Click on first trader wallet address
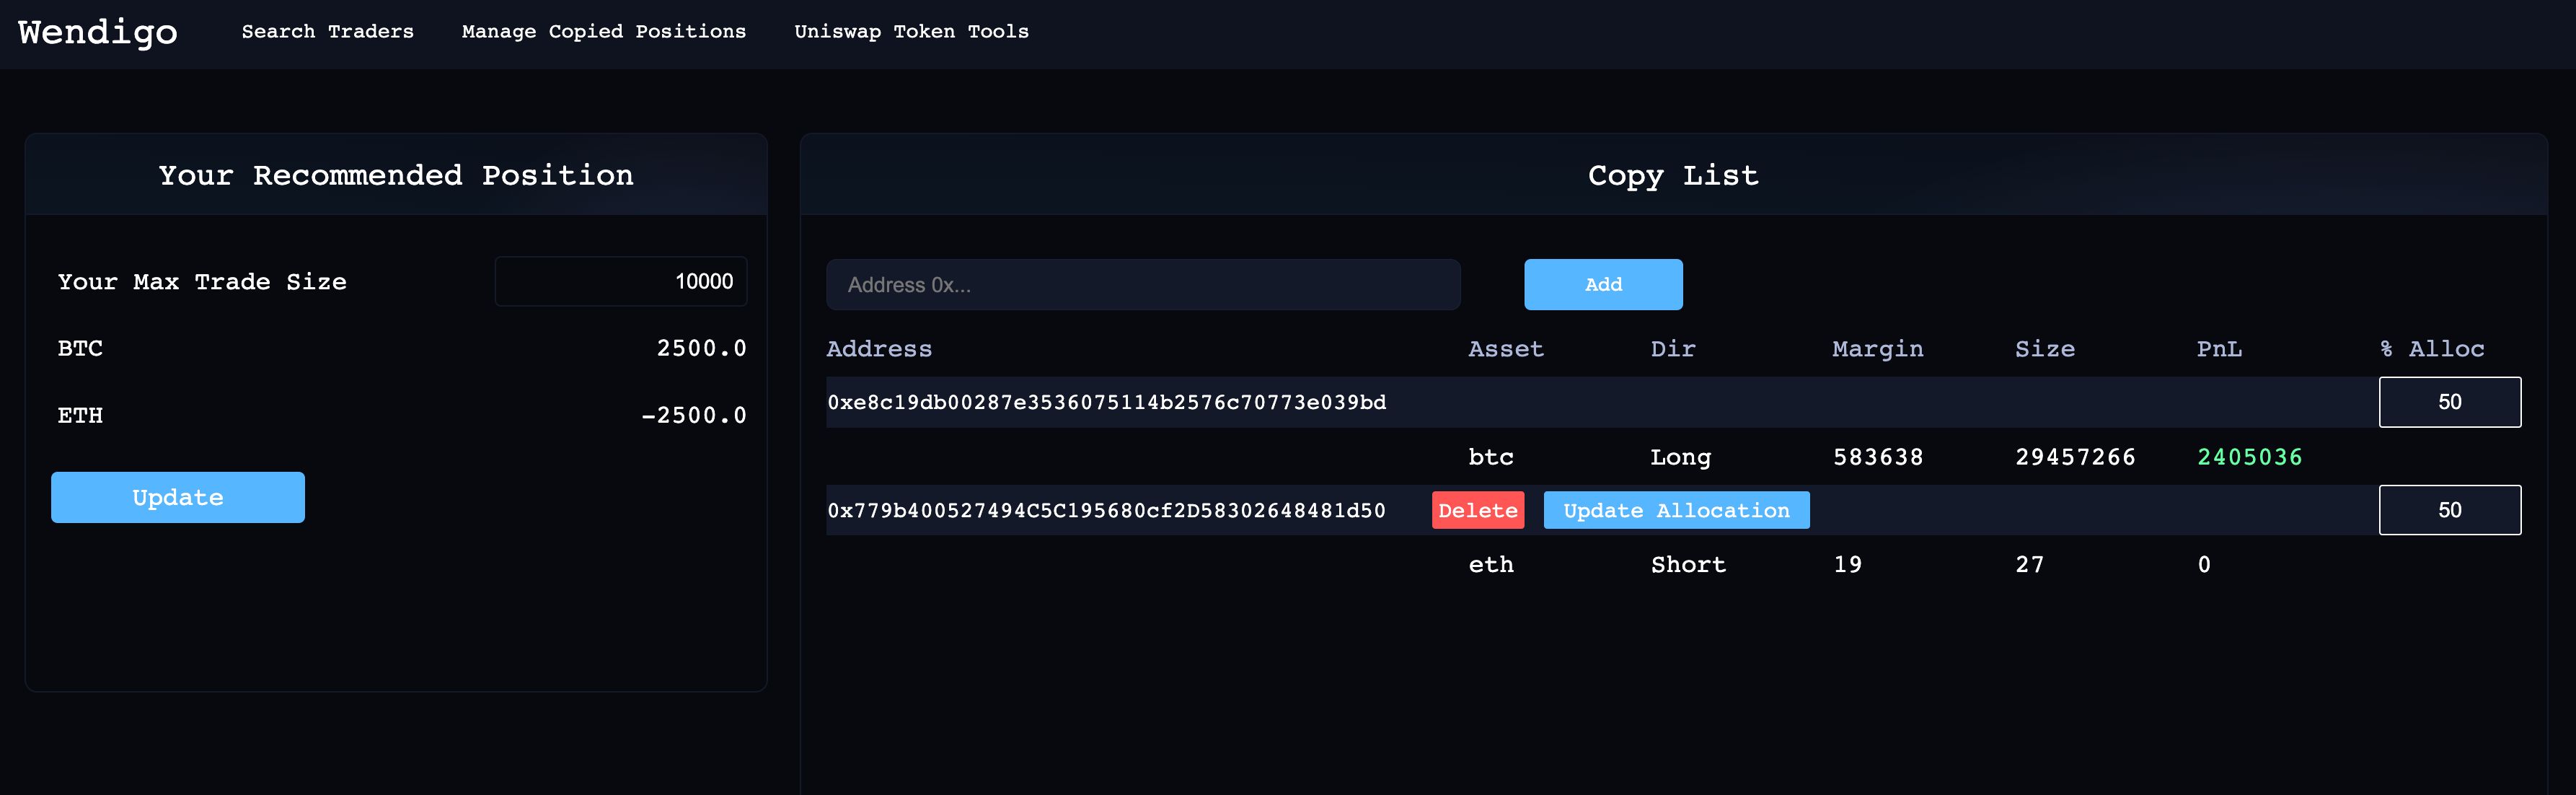 pos(1106,401)
